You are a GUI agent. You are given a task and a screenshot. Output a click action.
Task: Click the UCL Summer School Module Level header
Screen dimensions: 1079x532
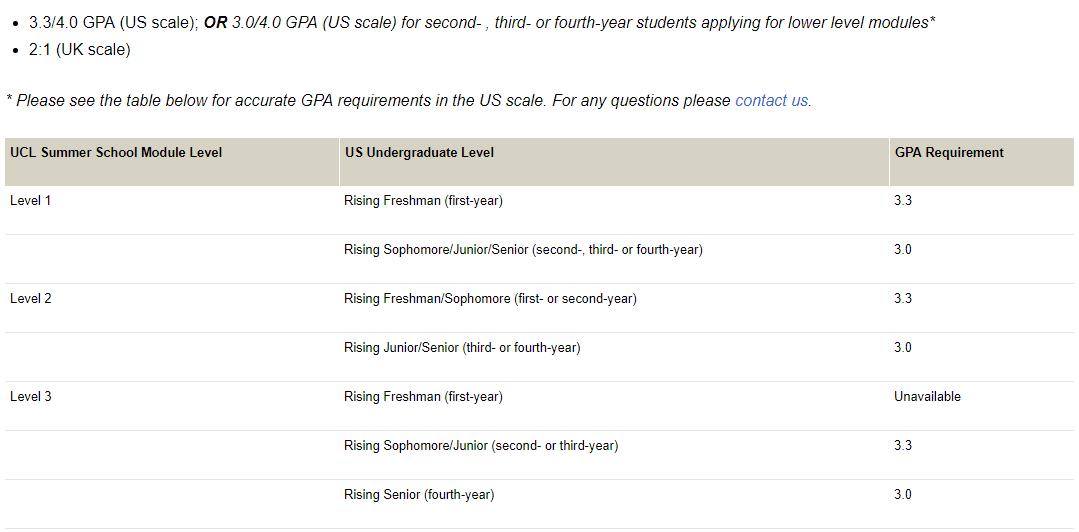pyautogui.click(x=116, y=153)
